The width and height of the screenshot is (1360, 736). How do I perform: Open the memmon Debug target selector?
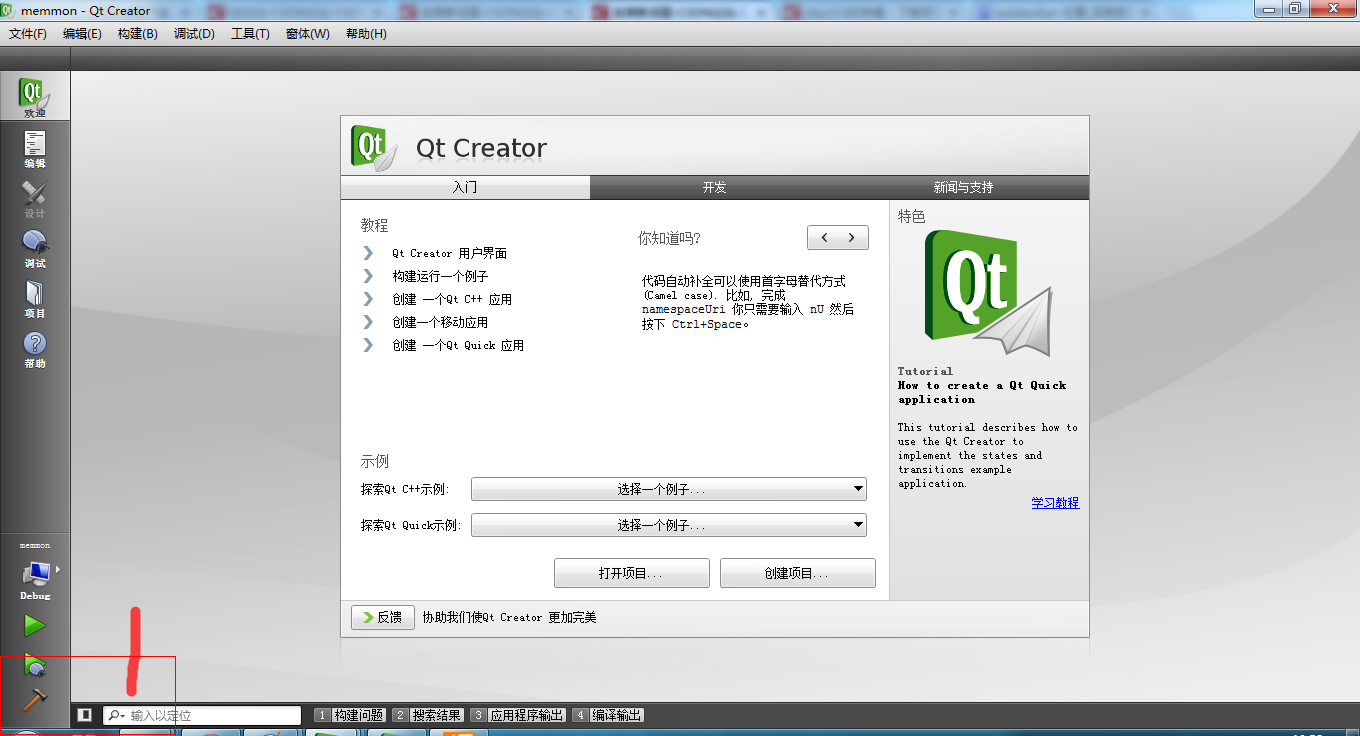[35, 572]
